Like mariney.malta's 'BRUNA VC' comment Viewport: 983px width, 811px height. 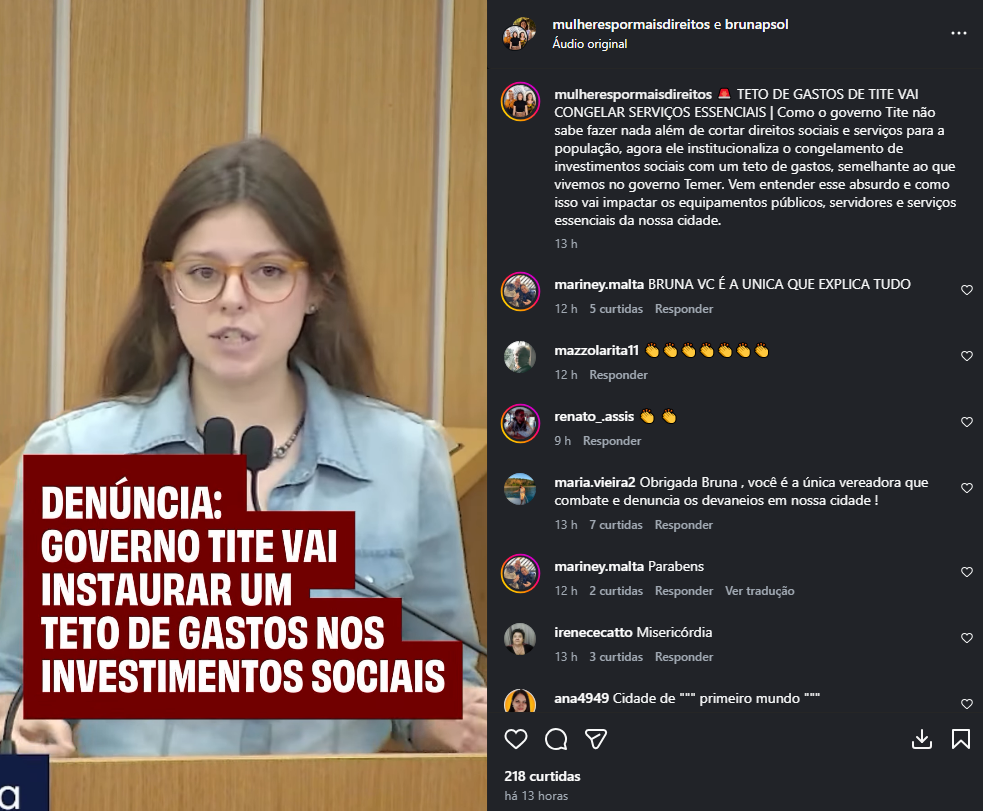(x=967, y=290)
